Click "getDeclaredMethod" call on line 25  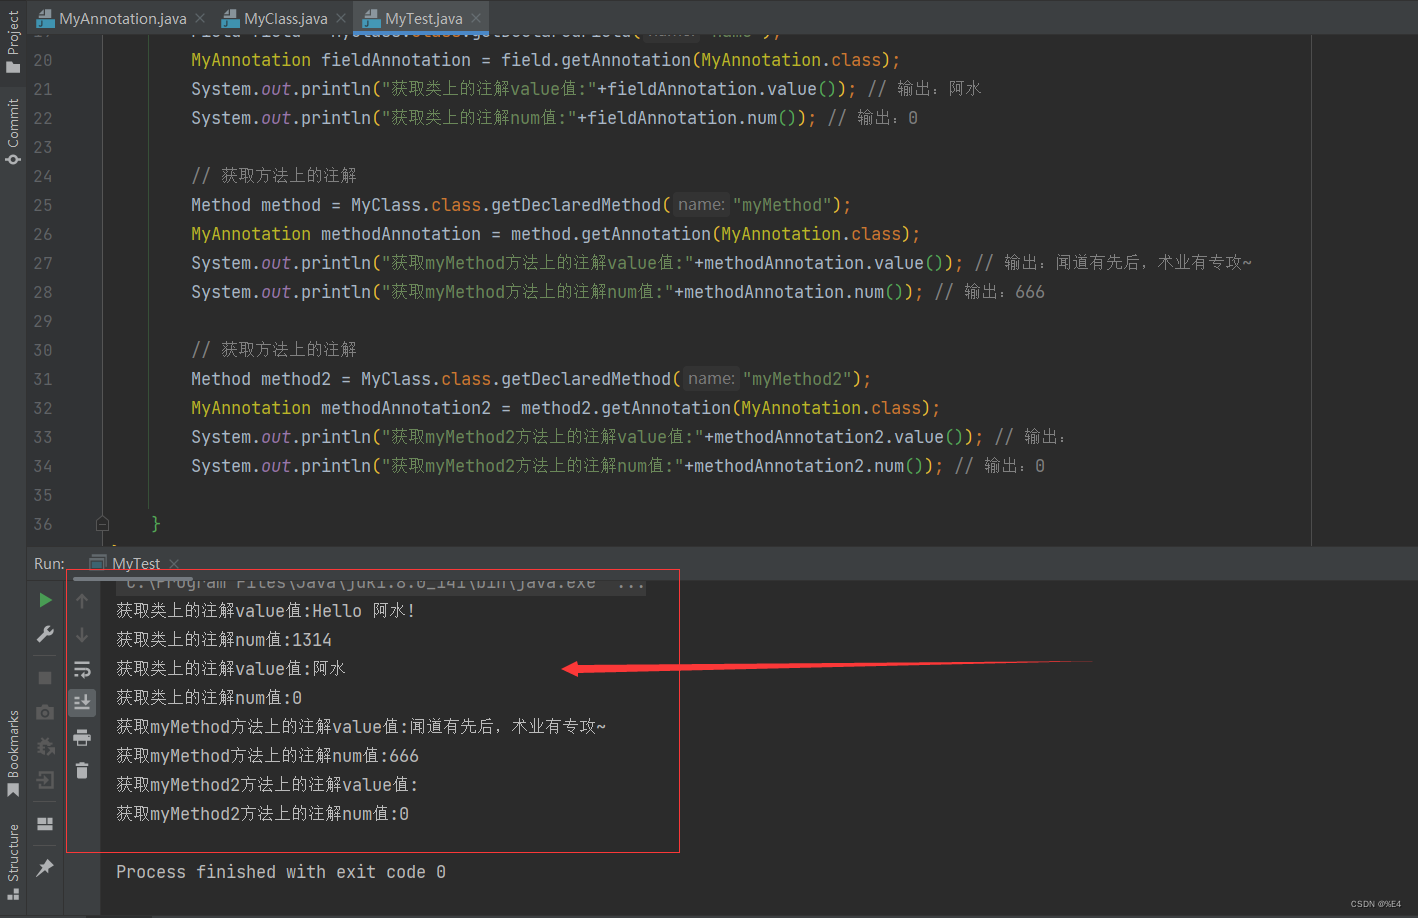[x=576, y=205]
